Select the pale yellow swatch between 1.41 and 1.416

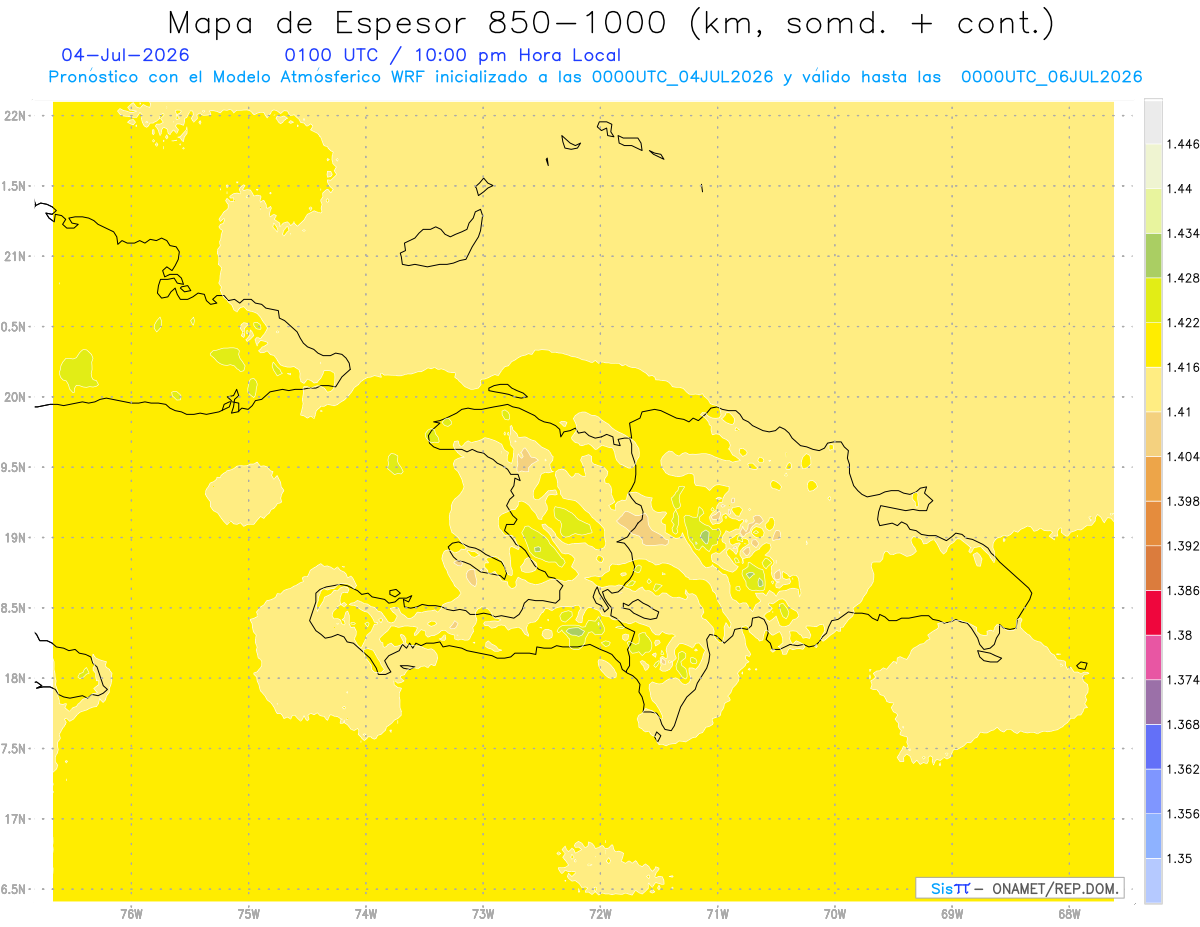tap(1153, 389)
